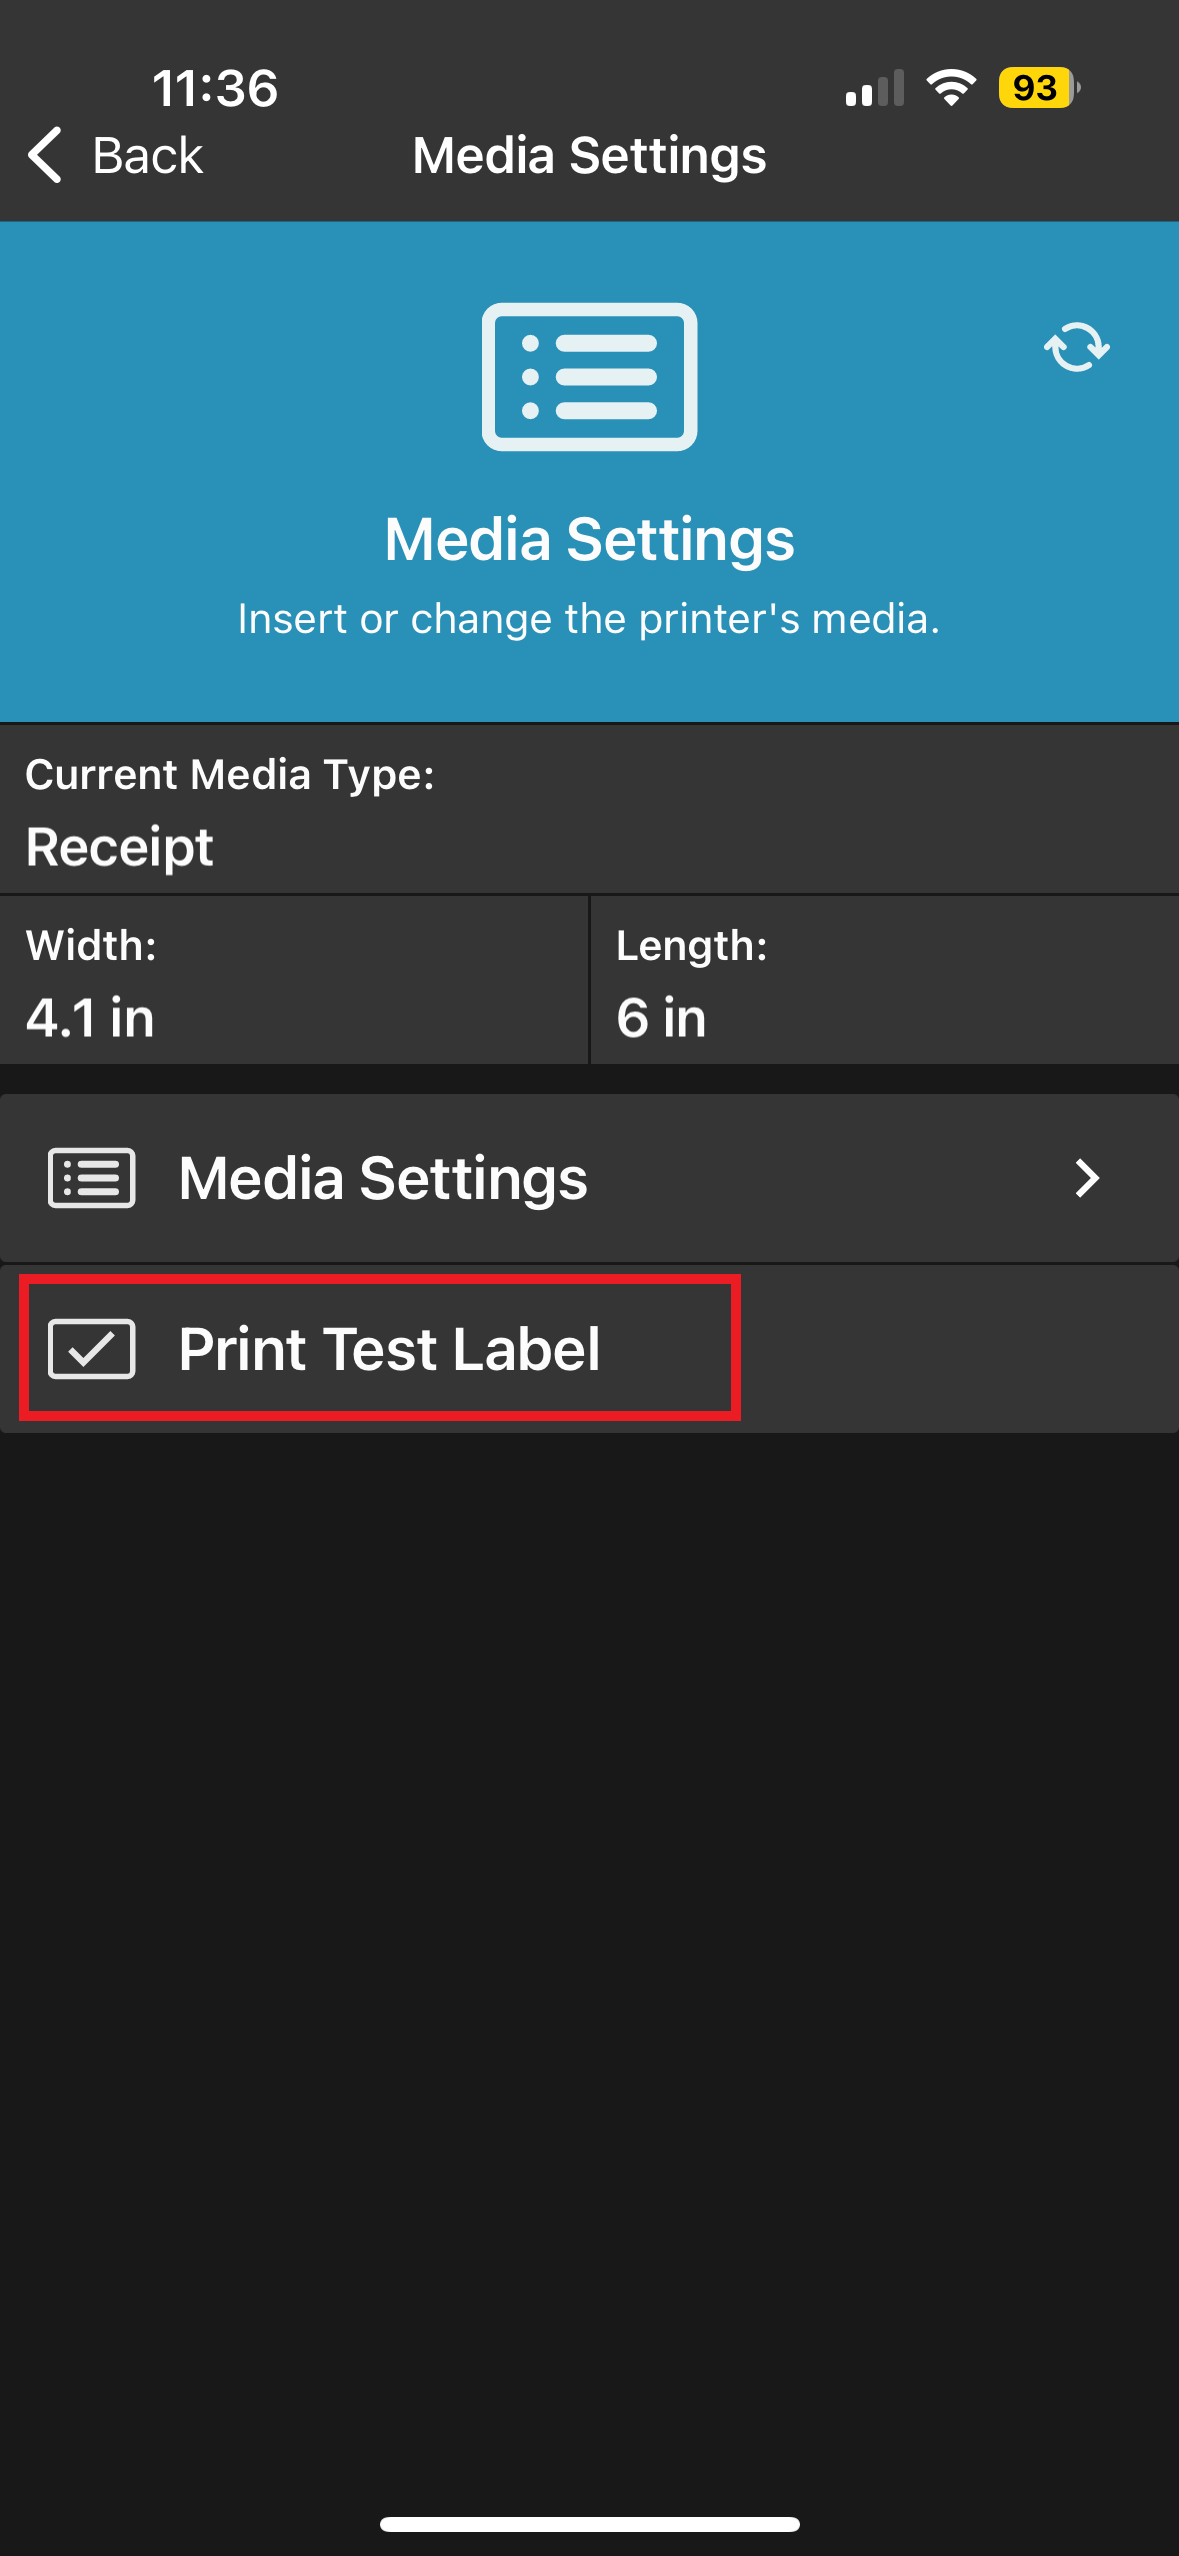Screen dimensions: 1179x2556
Task: Tap the right chevron on Media Settings
Action: point(1089,1178)
